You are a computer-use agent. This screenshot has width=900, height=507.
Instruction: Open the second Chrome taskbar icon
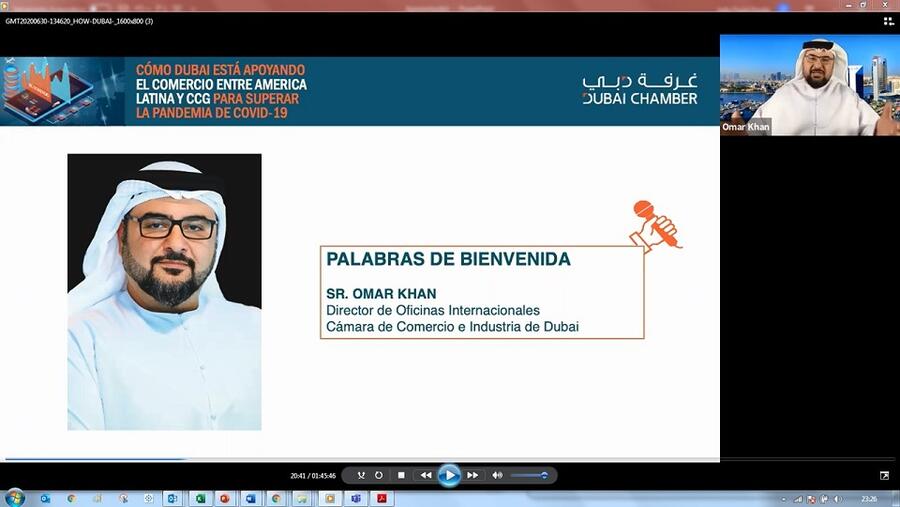pos(276,498)
